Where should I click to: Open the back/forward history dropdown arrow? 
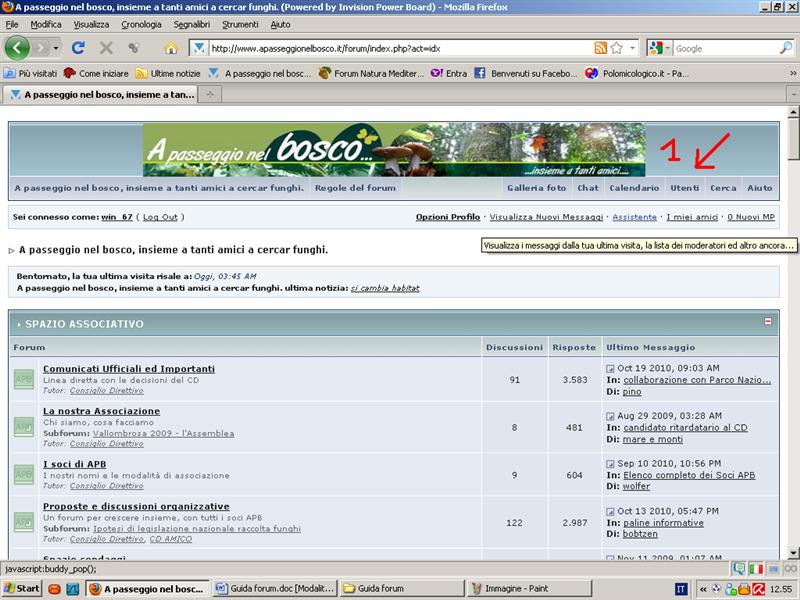tap(56, 48)
